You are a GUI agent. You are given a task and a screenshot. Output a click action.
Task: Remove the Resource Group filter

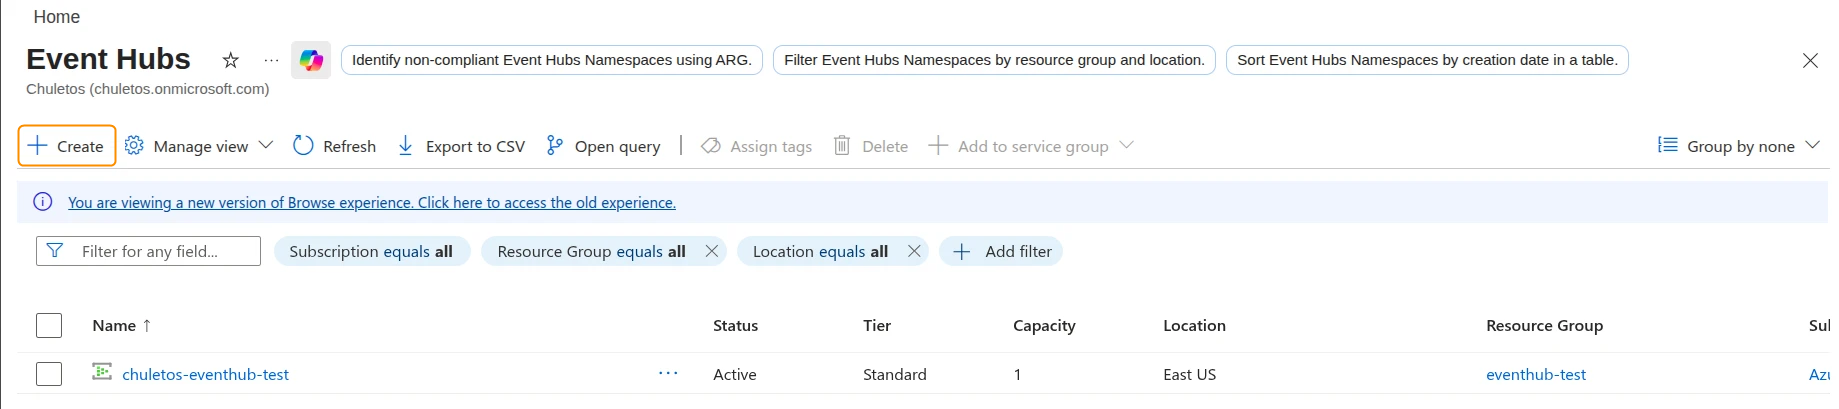pos(712,251)
